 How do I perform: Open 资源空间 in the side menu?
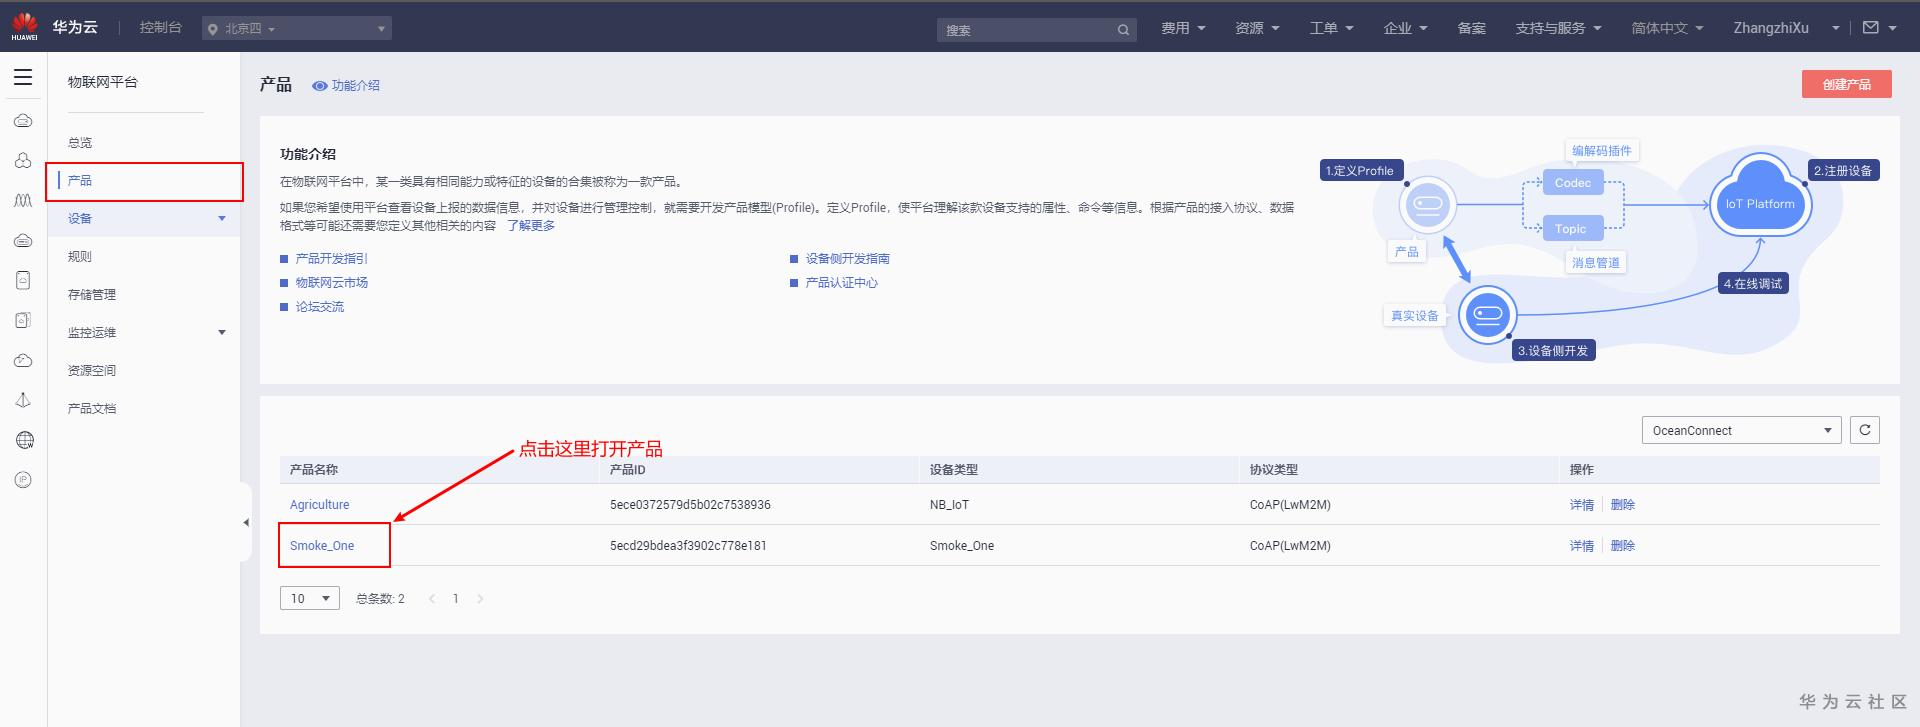click(x=92, y=371)
